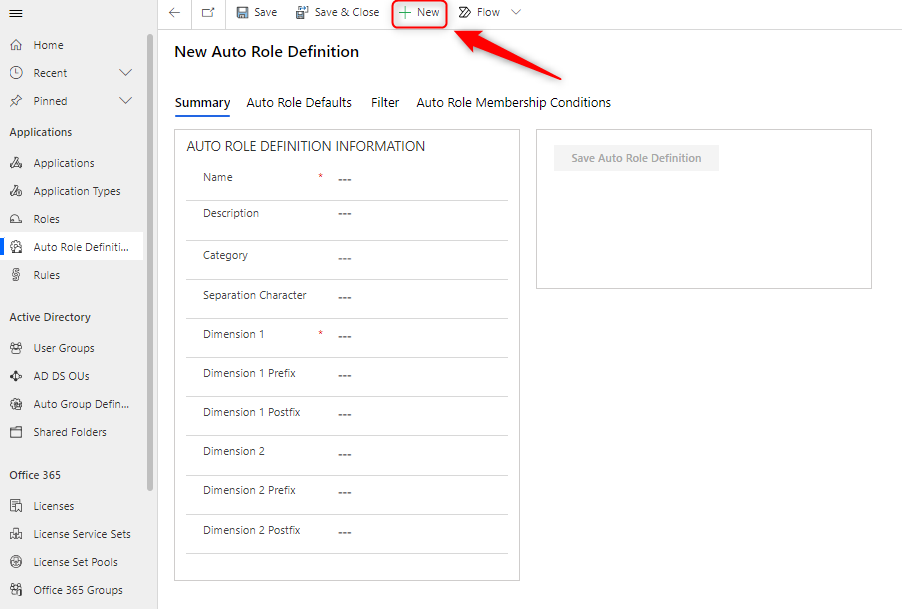
Task: Open record in new window icon
Action: pyautogui.click(x=207, y=13)
